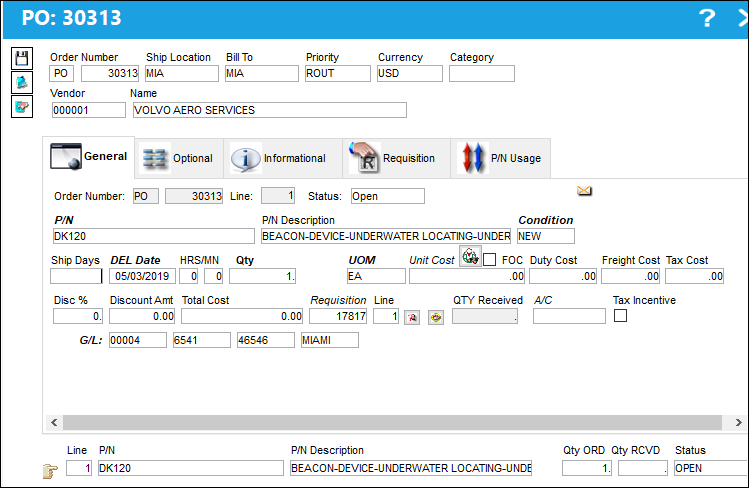
Task: Click the horizontal scrollbar right arrow
Action: coord(738,422)
